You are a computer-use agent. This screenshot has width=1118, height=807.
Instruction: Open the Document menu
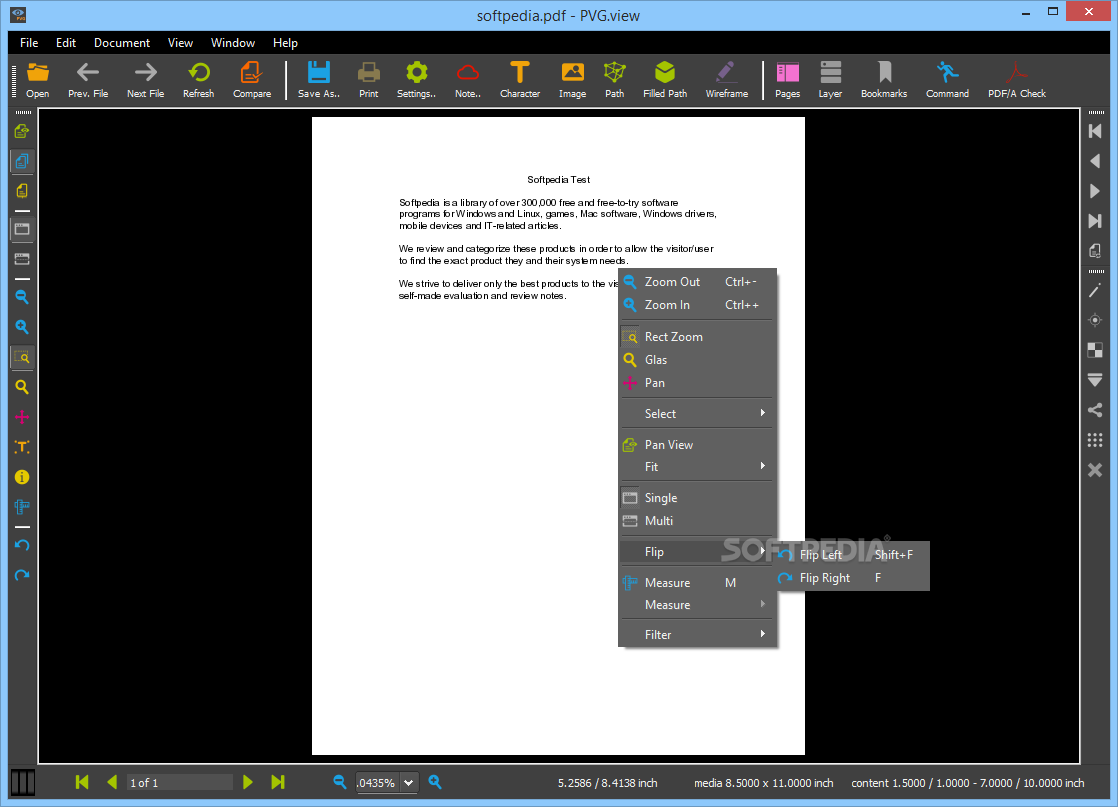122,43
